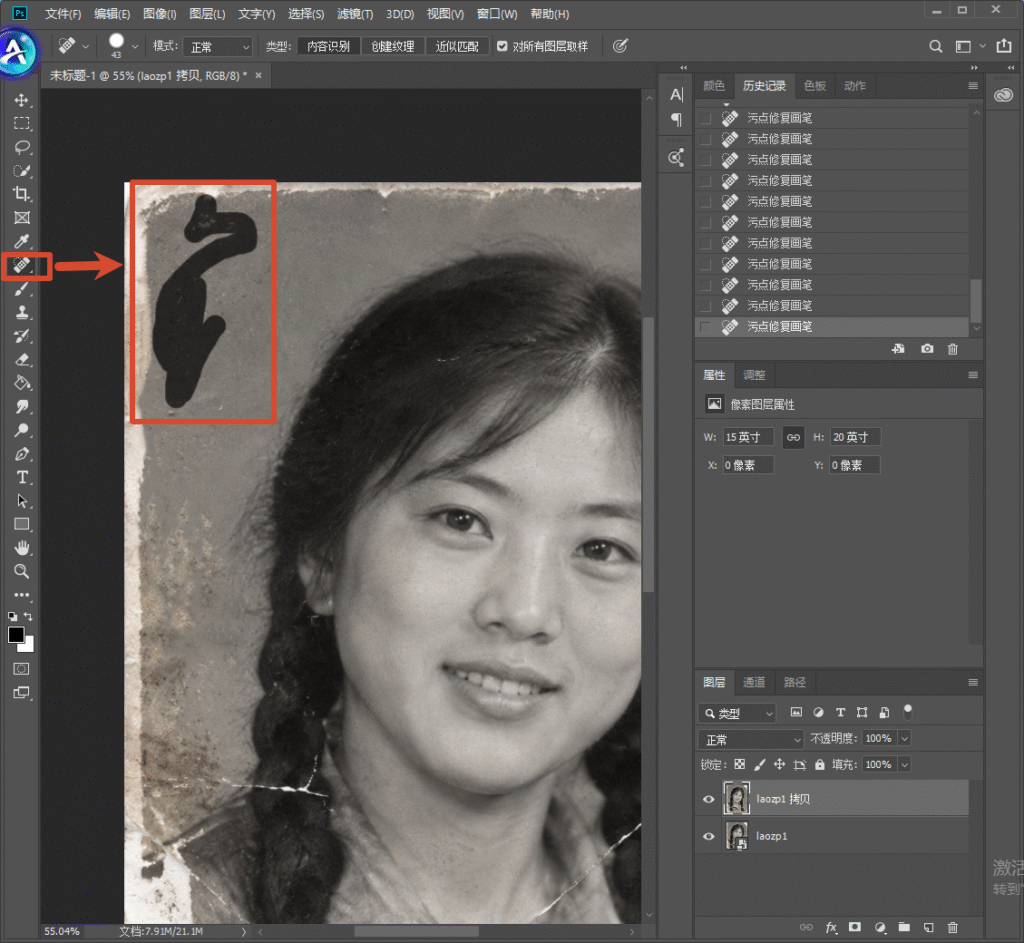The image size is (1024, 943).
Task: Select the History Brush tool
Action: click(22, 336)
